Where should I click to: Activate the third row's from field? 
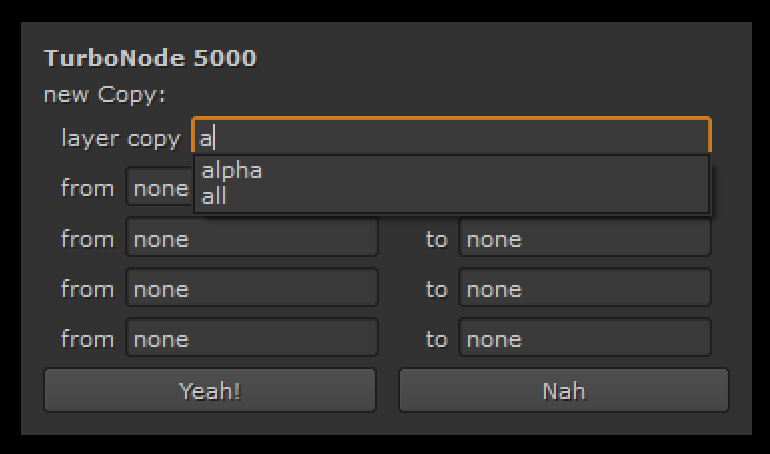pyautogui.click(x=252, y=289)
